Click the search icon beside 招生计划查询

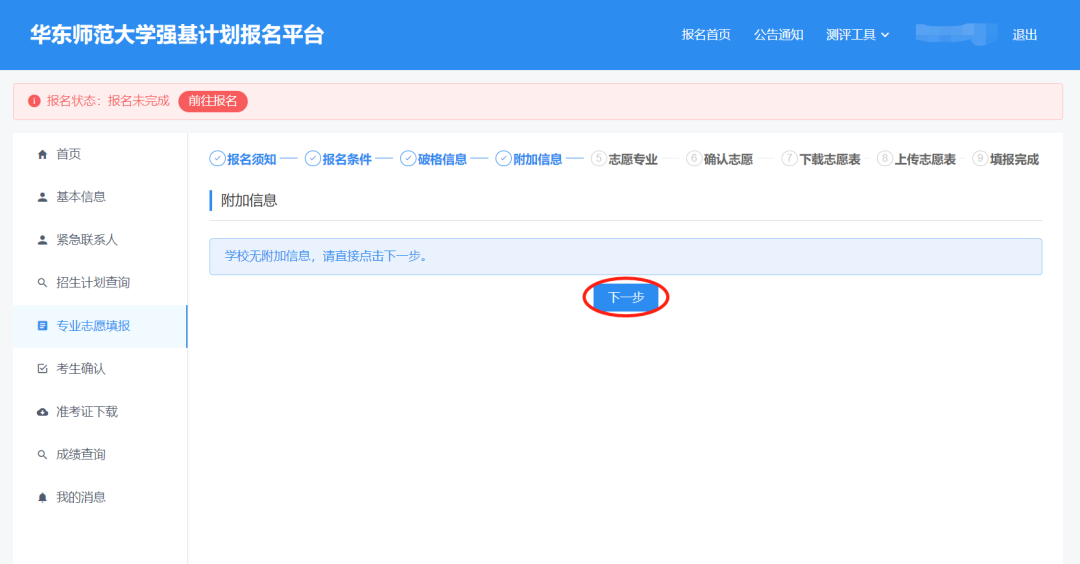click(42, 283)
